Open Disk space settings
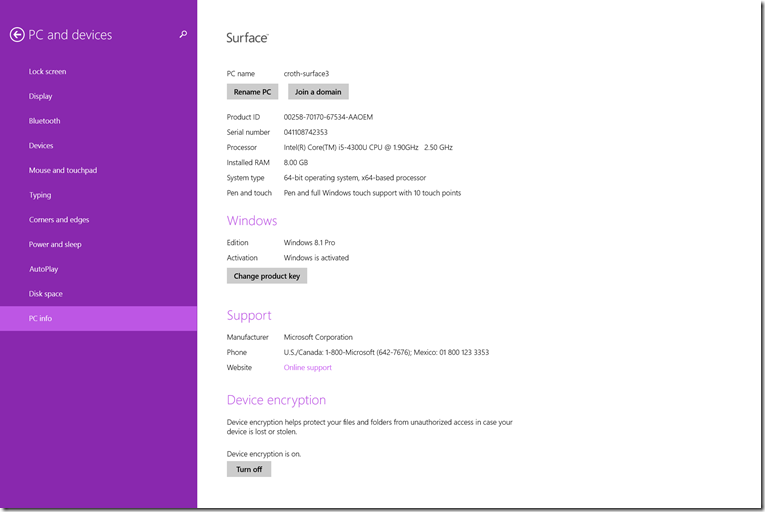Image resolution: width=765 pixels, height=512 pixels. 45,294
